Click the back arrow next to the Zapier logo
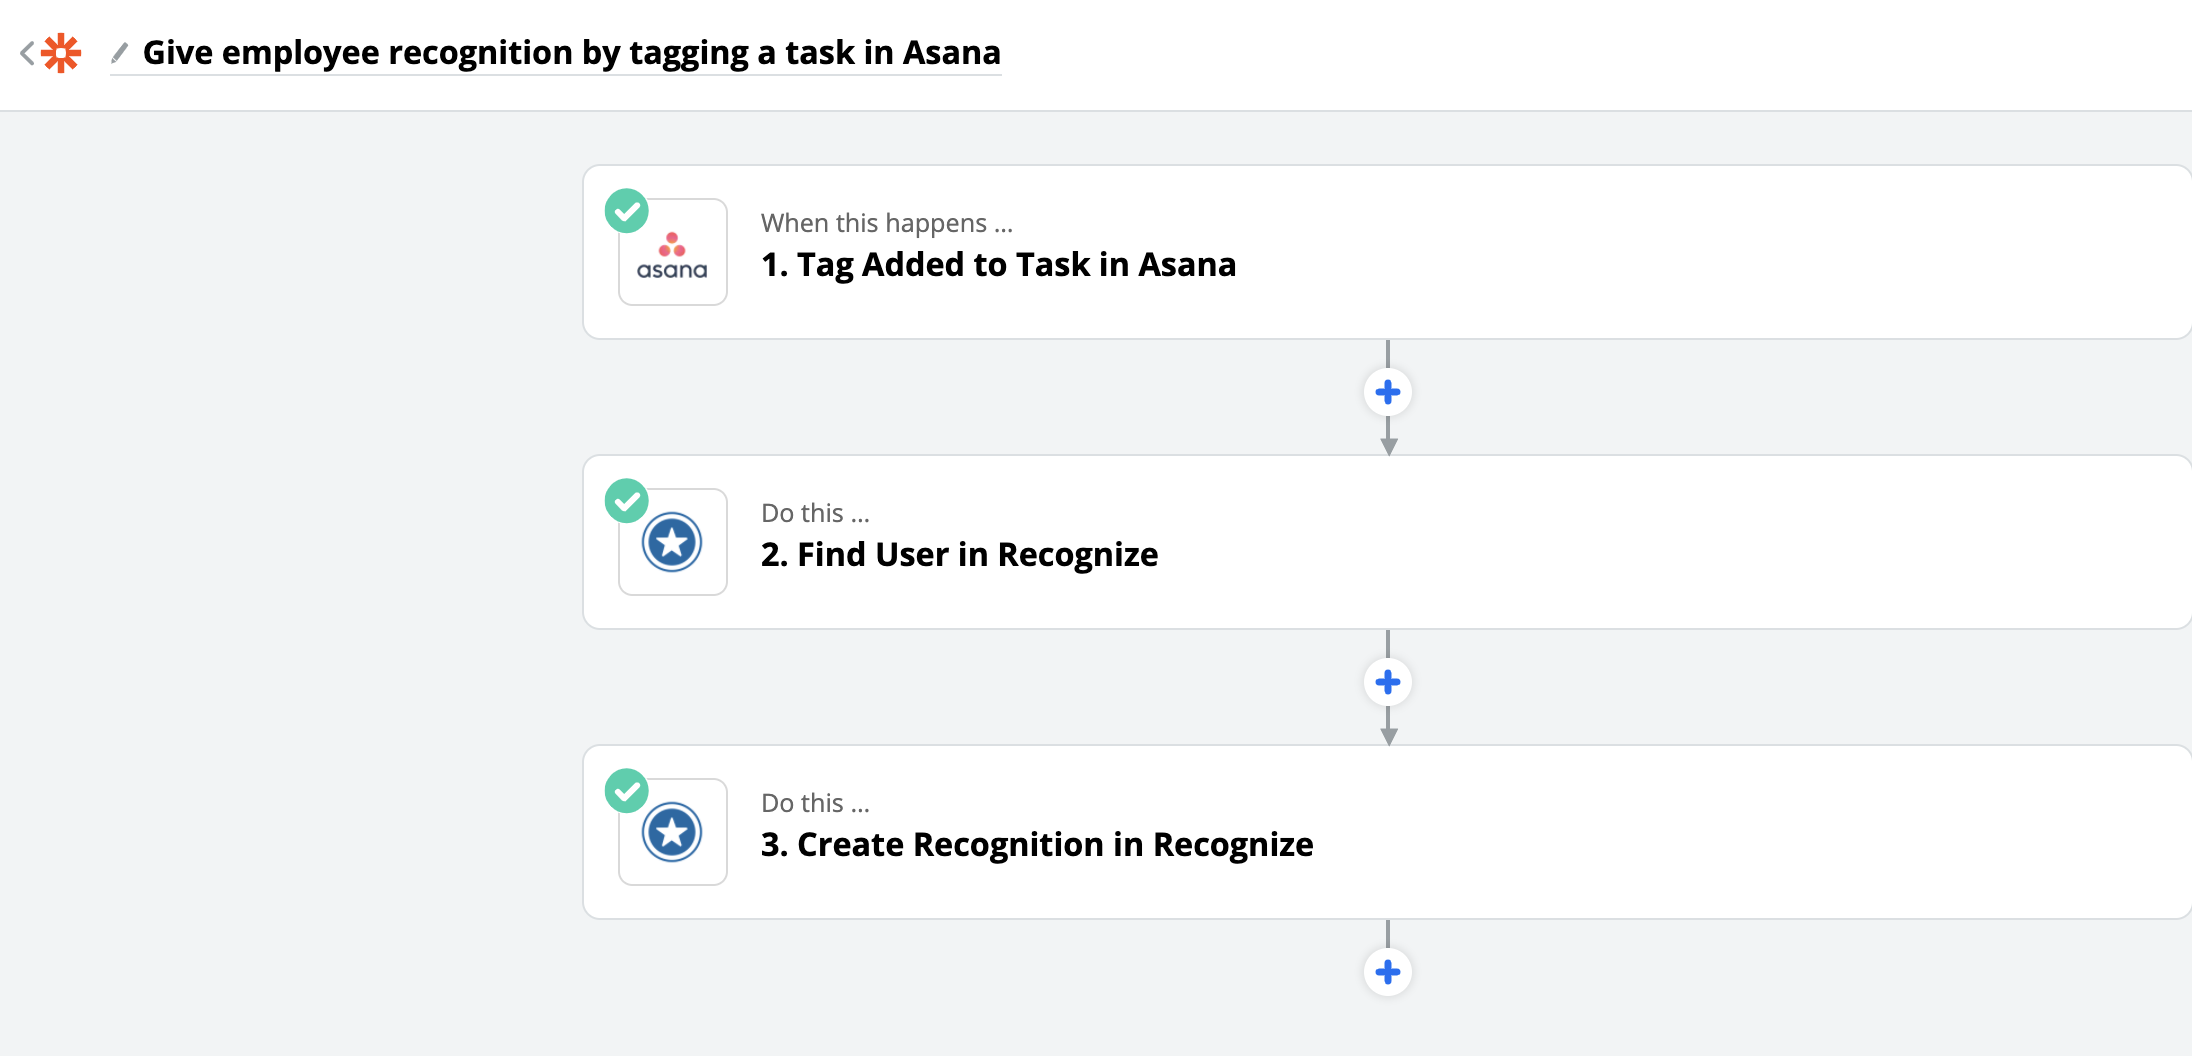This screenshot has height=1056, width=2192. point(25,53)
